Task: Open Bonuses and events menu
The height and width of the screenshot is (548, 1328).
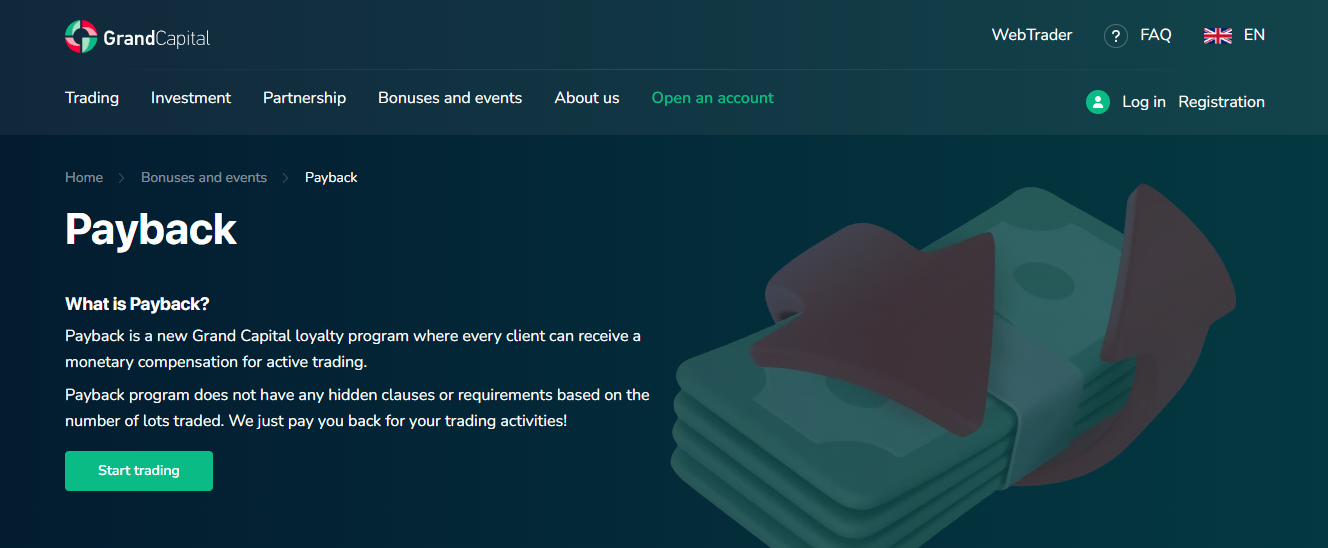Action: tap(450, 98)
